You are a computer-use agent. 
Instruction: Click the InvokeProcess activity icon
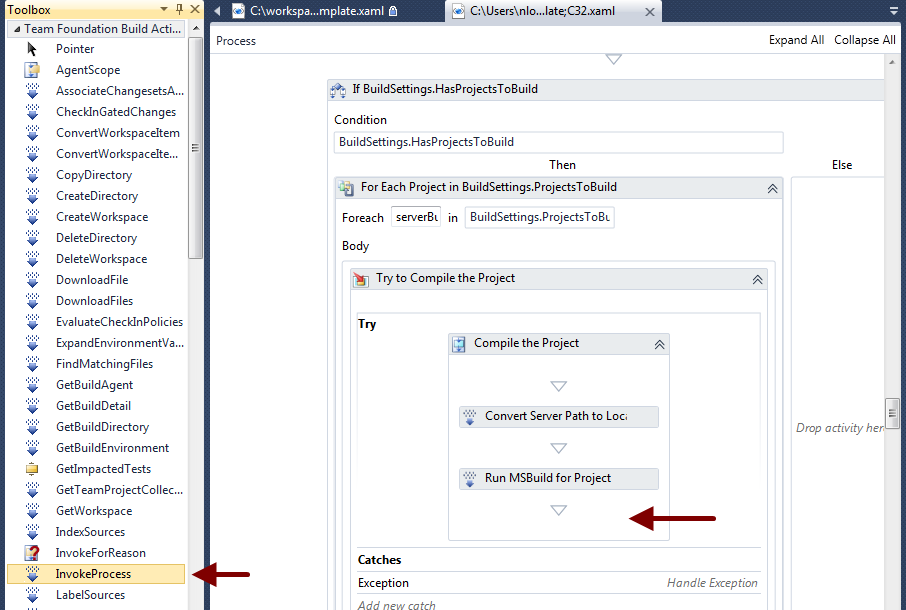tap(32, 574)
